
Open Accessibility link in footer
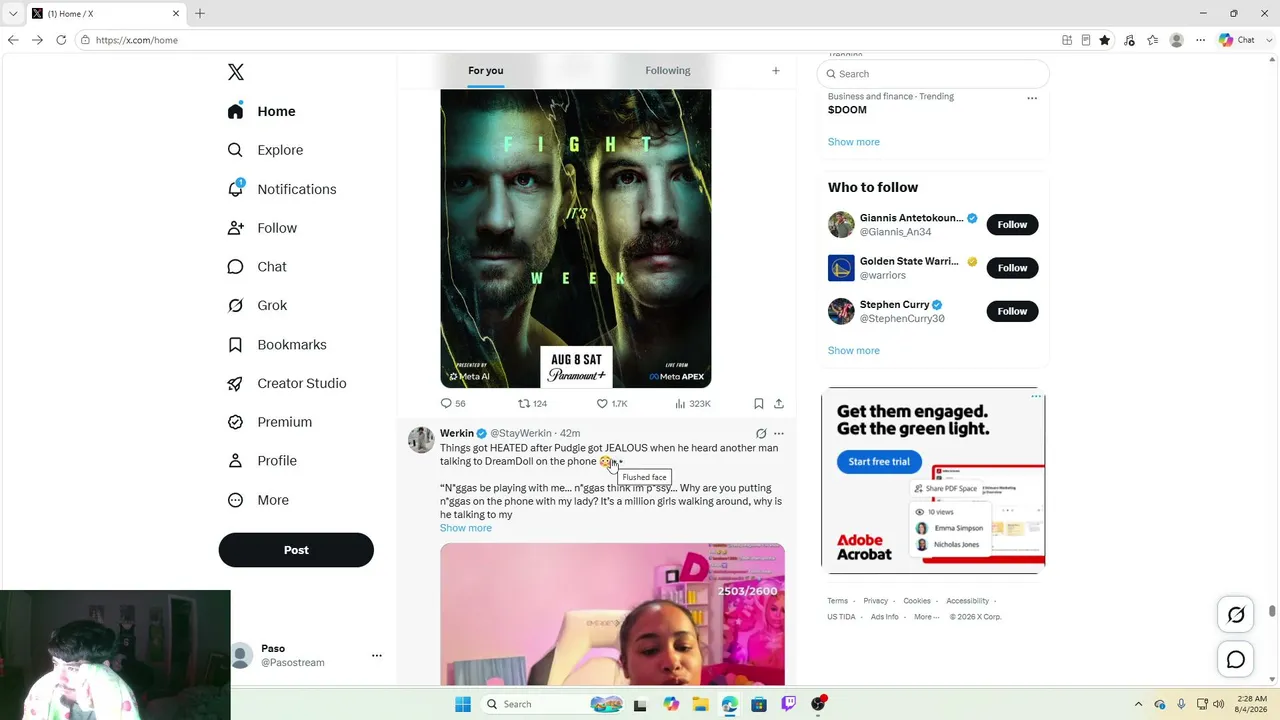968,601
